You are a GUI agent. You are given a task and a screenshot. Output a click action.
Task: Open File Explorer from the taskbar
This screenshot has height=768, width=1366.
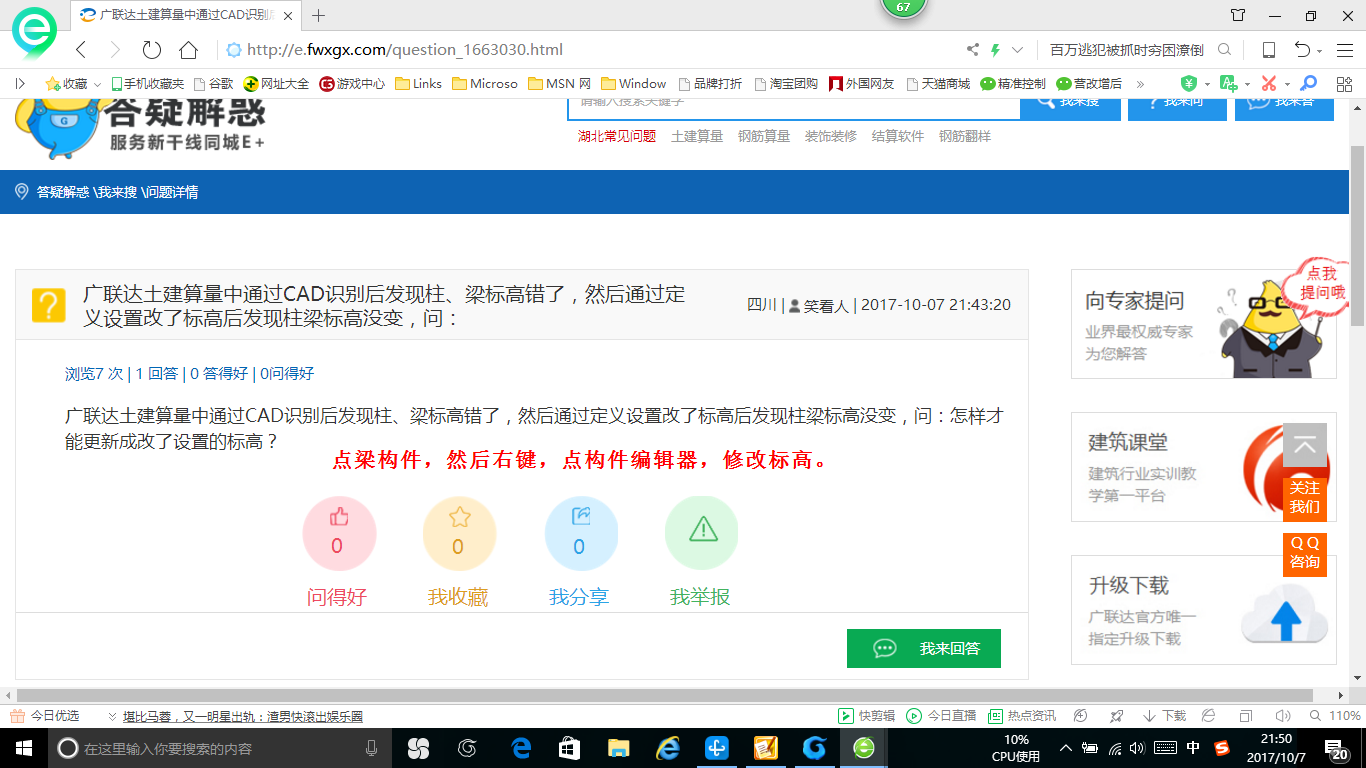(619, 748)
